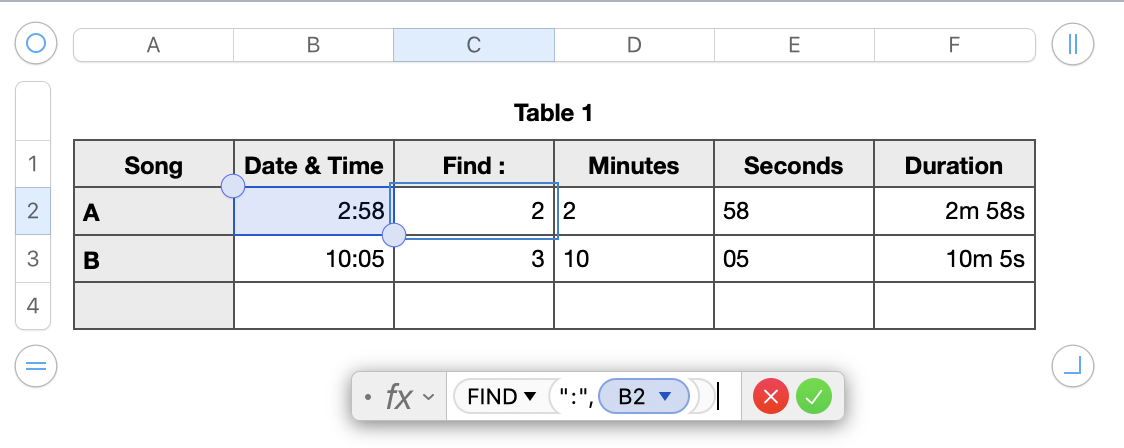This screenshot has height=448, width=1124.
Task: Click the formula editor drag handle dot
Action: click(369, 397)
